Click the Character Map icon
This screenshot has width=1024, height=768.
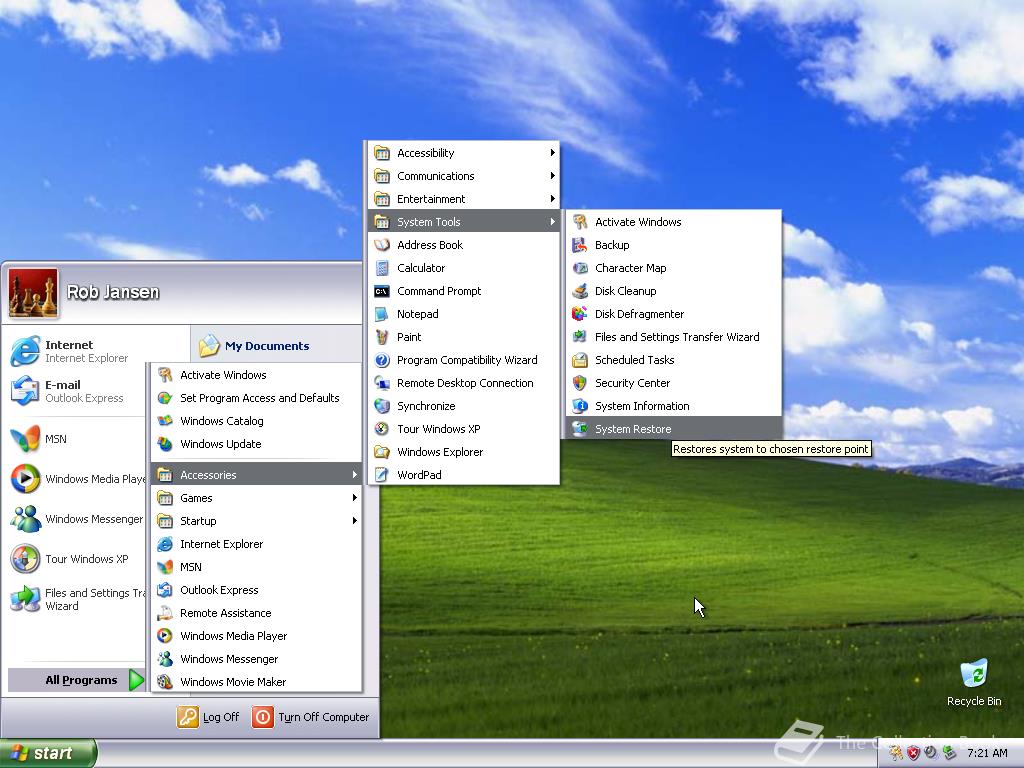click(x=579, y=268)
